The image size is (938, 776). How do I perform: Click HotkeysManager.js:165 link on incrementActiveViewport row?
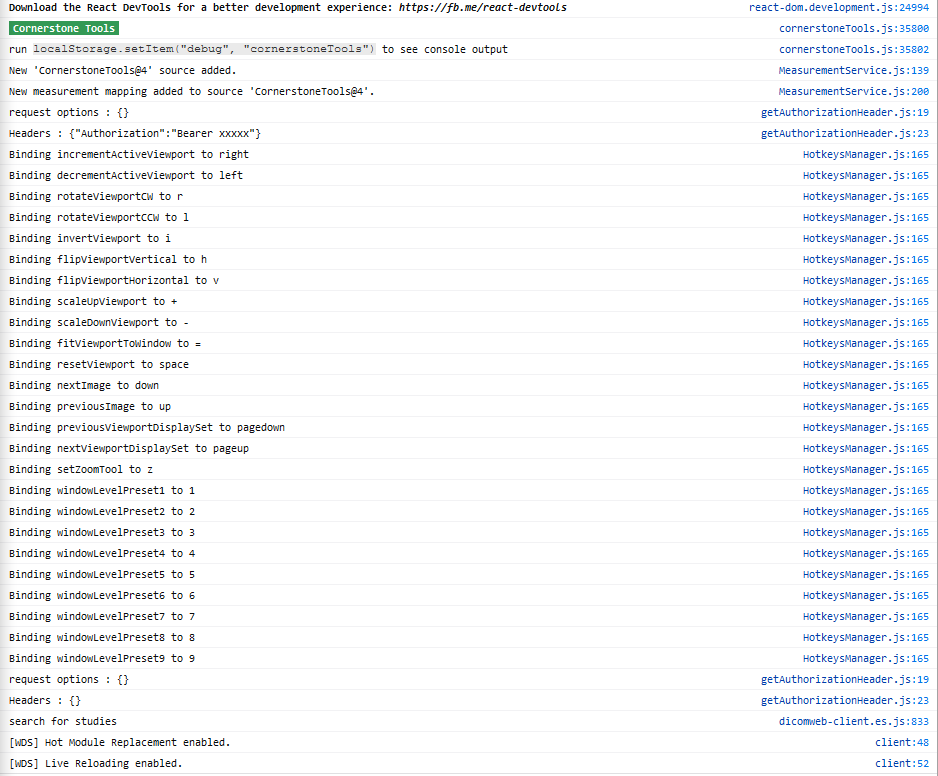click(x=866, y=154)
